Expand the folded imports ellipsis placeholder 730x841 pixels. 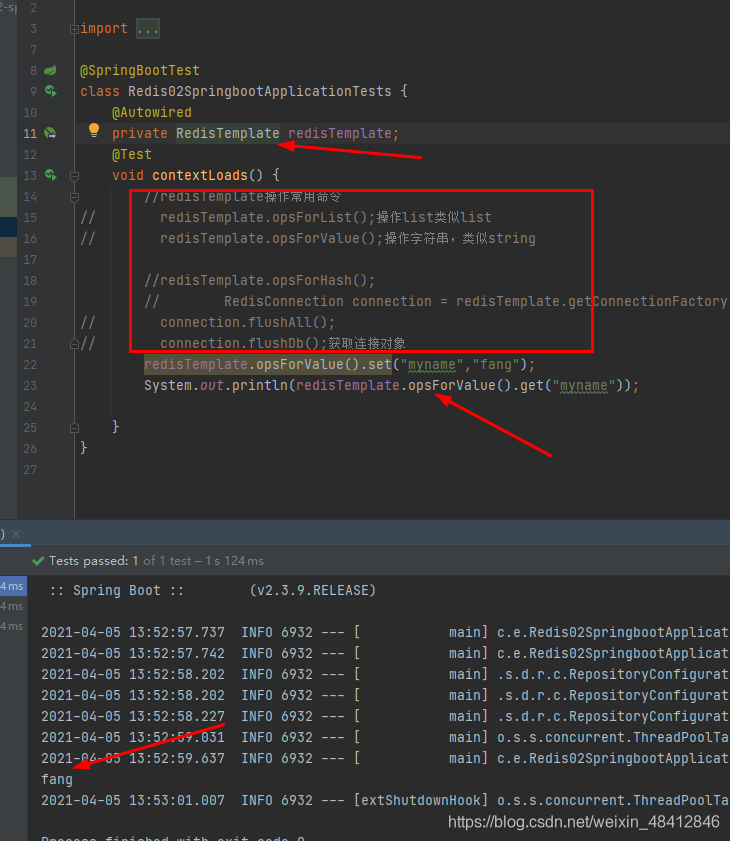click(x=148, y=28)
